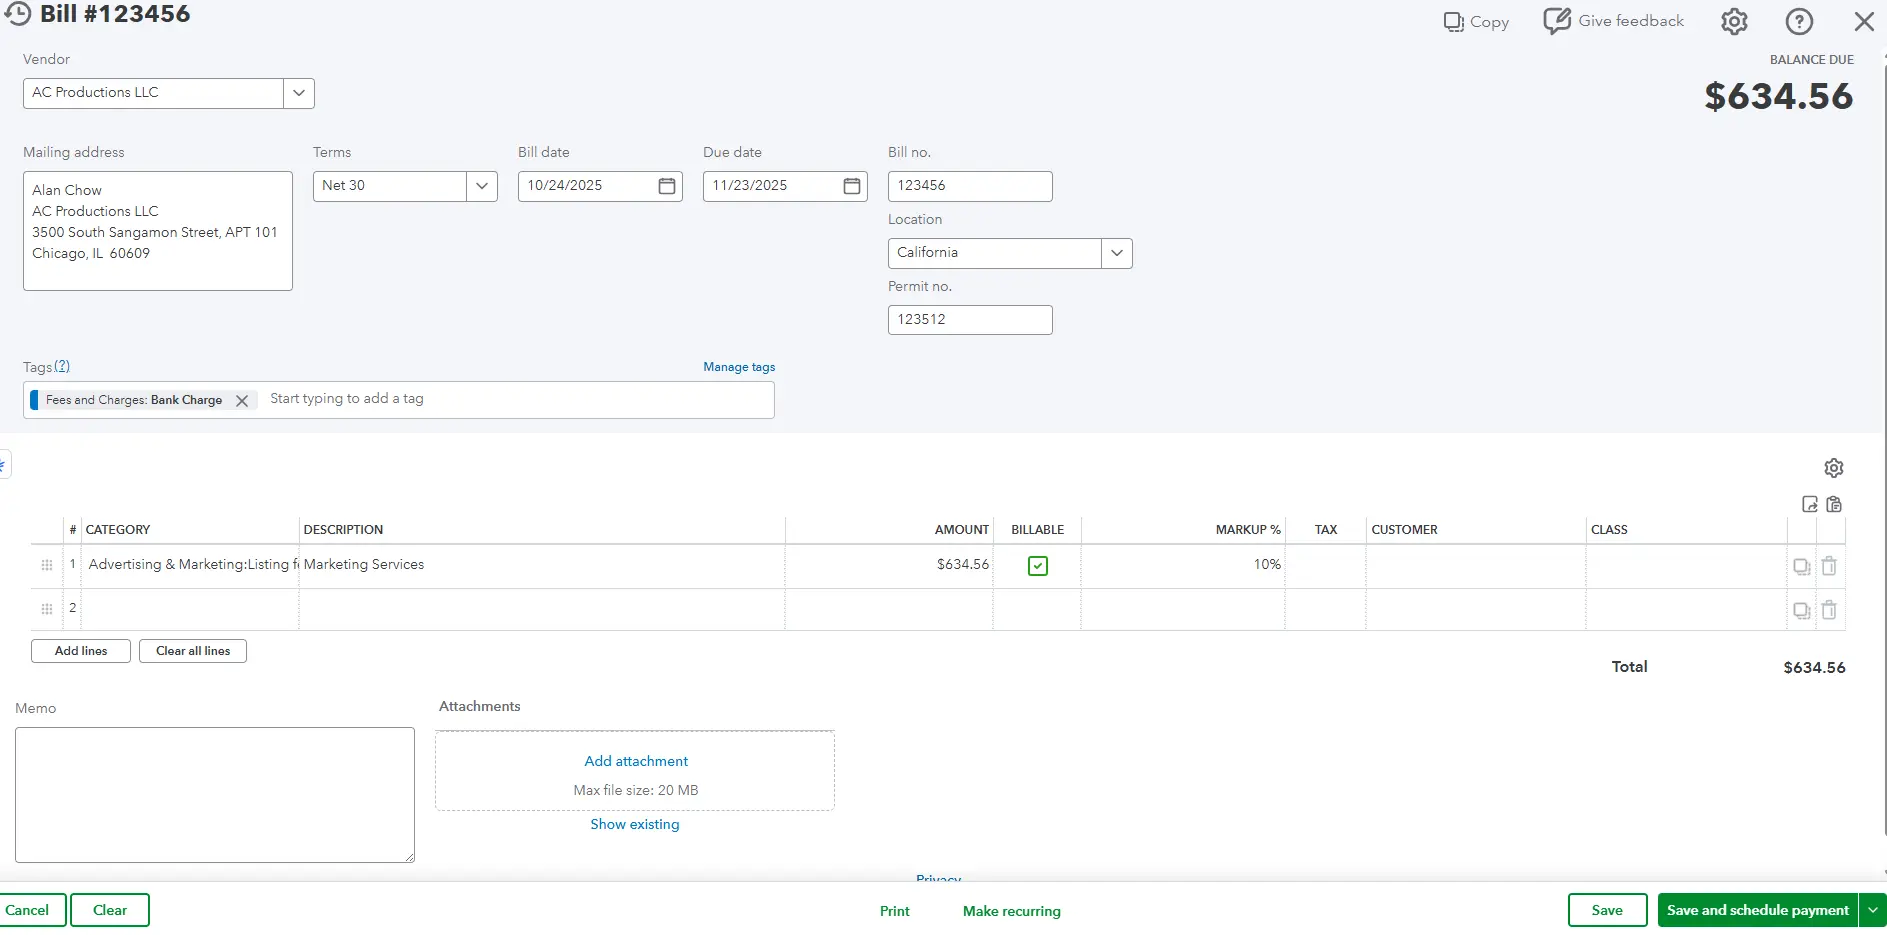Open the Location dropdown showing California

point(1115,253)
